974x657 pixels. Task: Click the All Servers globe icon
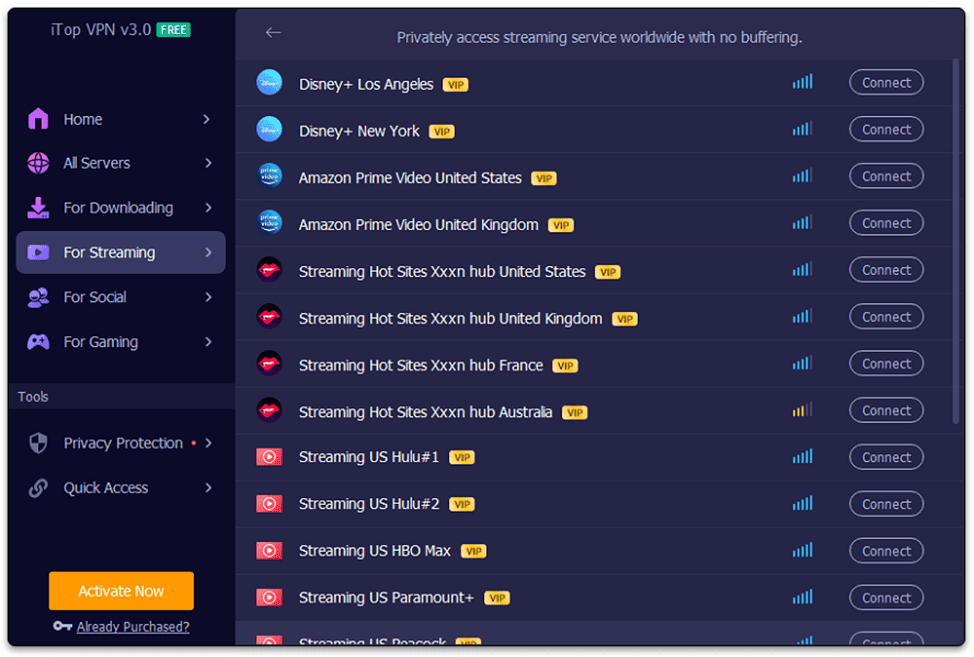(38, 163)
